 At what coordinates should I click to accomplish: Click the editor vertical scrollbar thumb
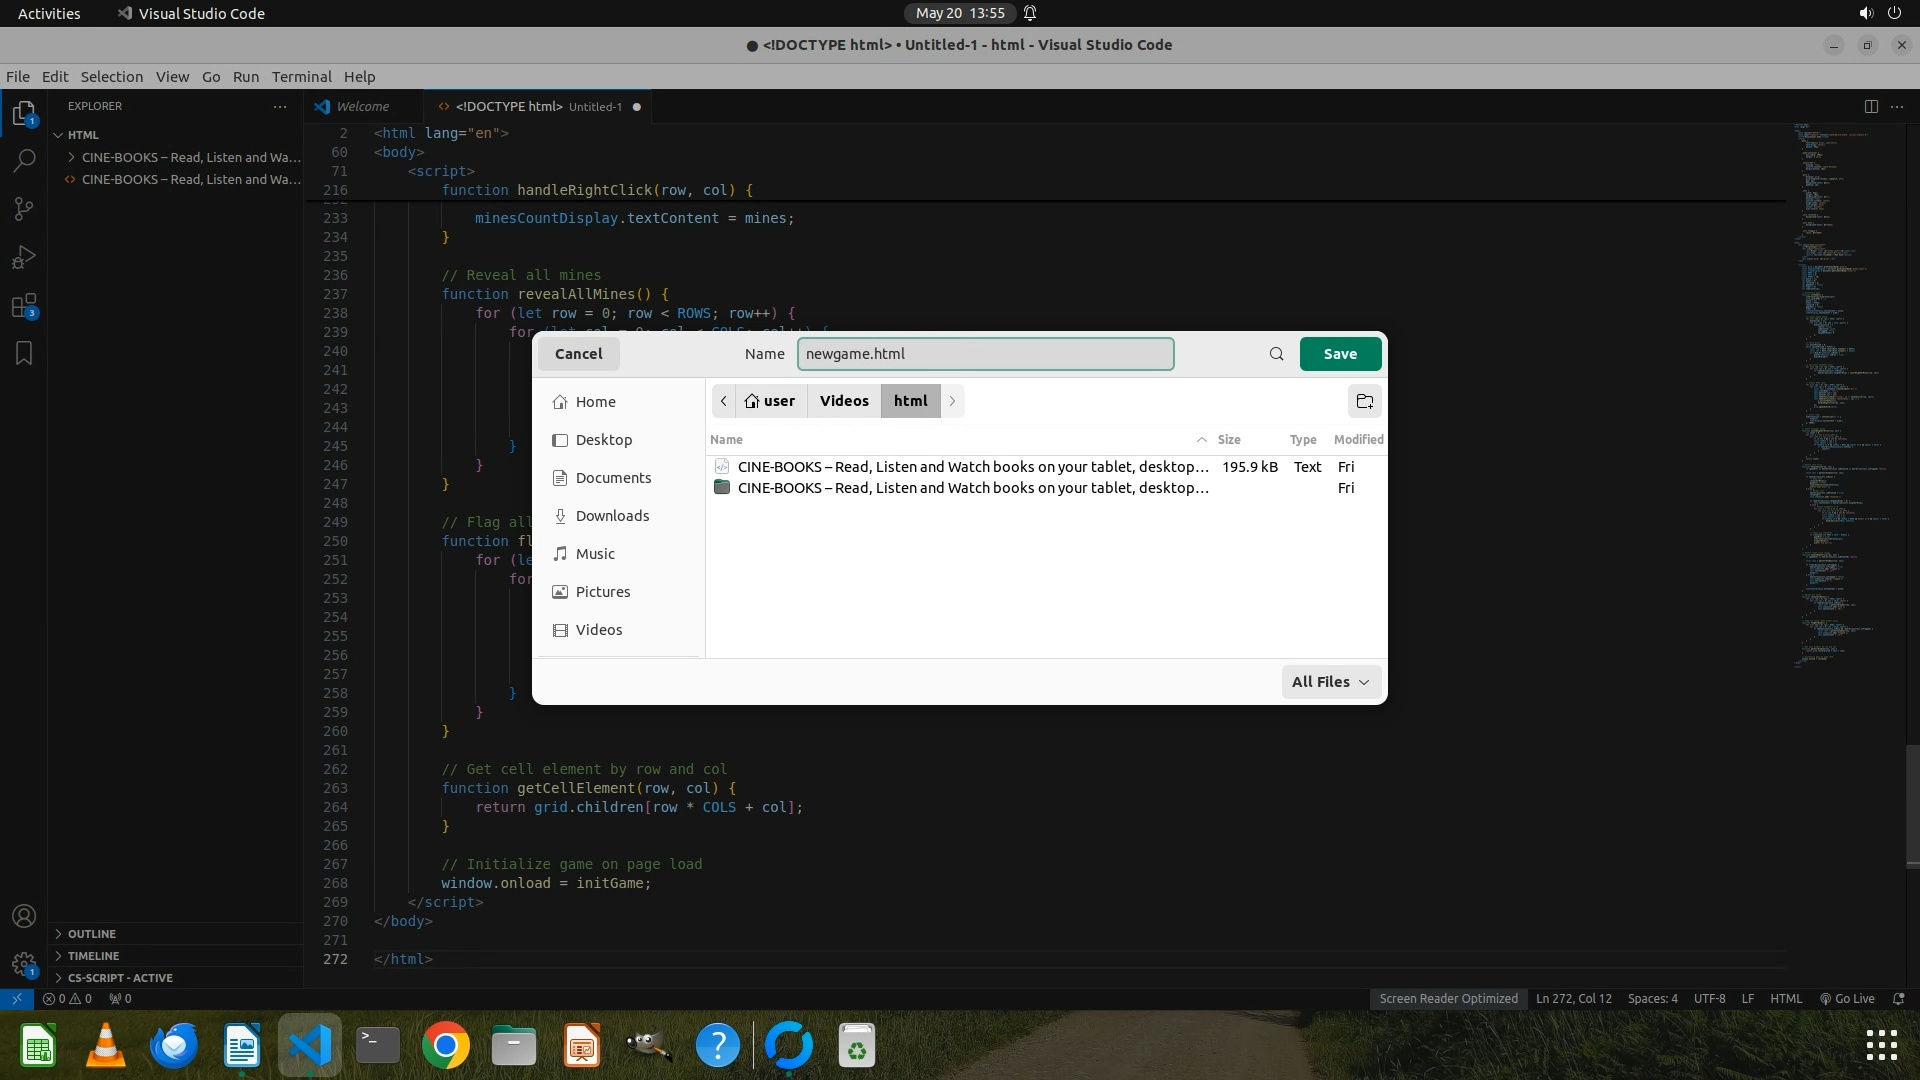tap(1912, 805)
